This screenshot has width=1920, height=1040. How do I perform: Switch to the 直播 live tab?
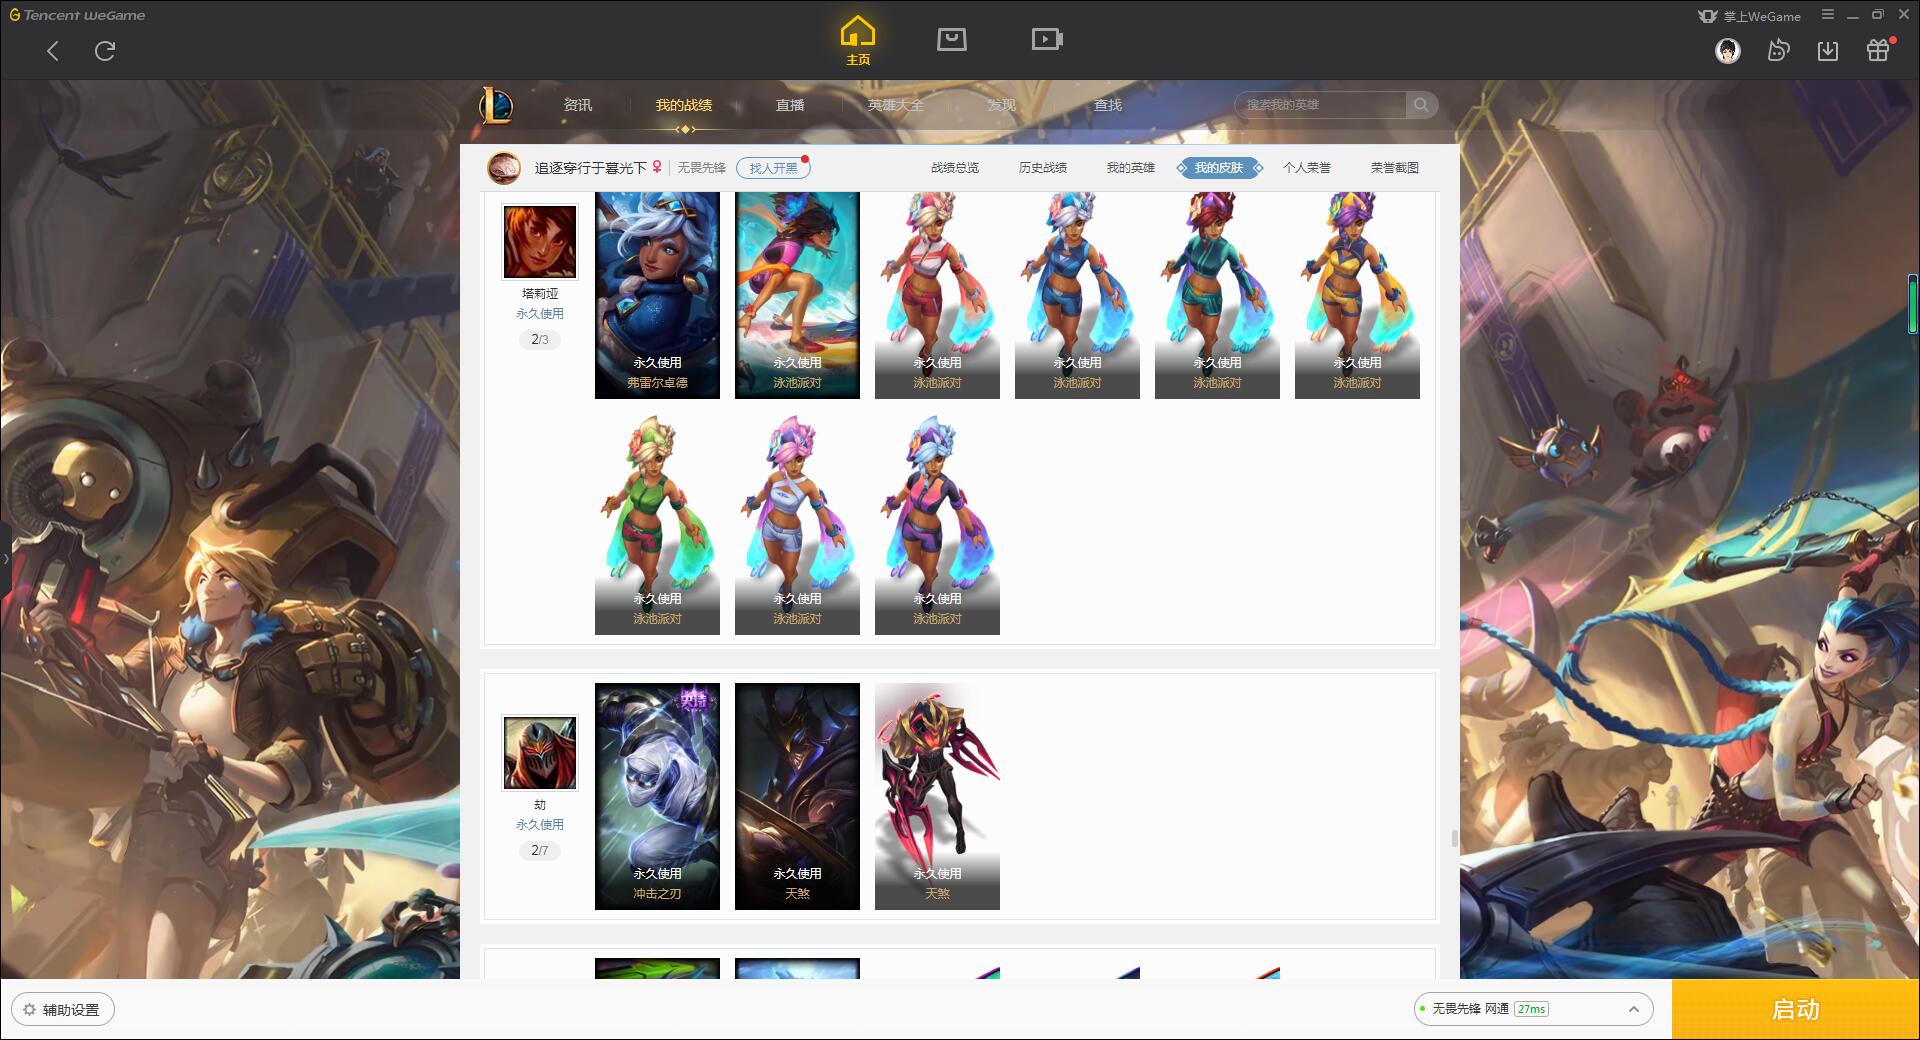point(790,105)
